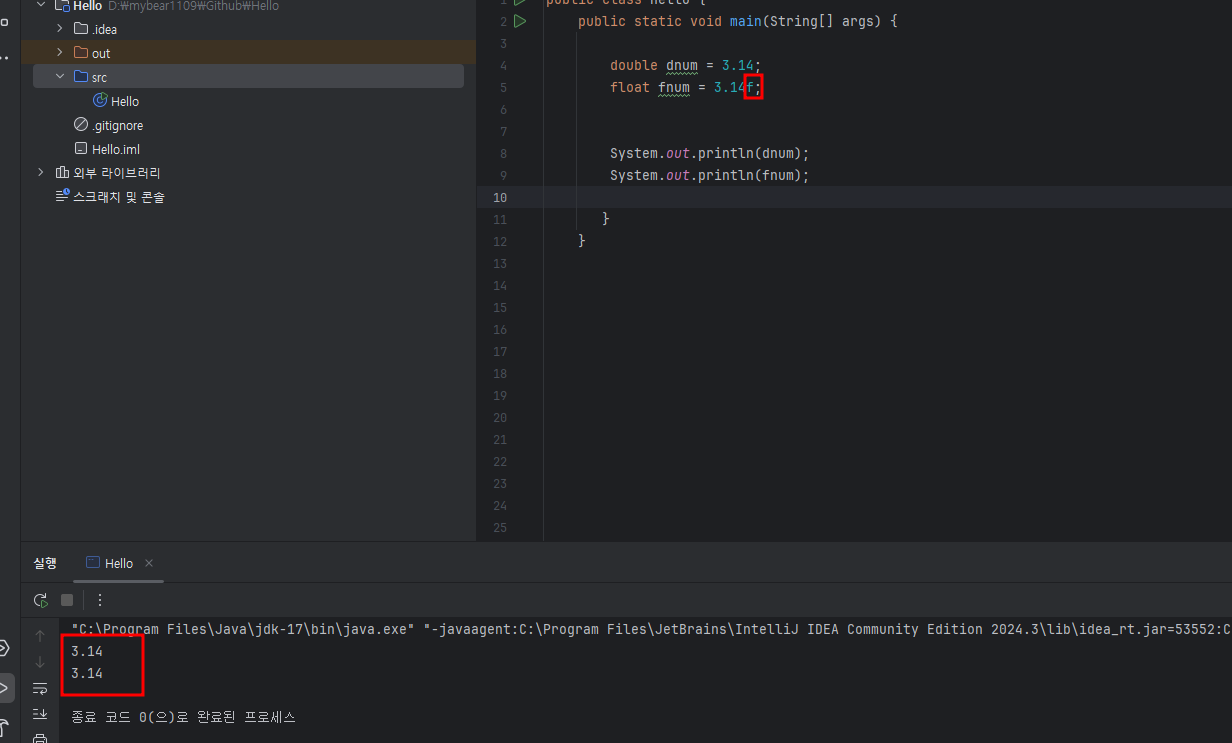Select the .gitignore file name

(x=118, y=125)
